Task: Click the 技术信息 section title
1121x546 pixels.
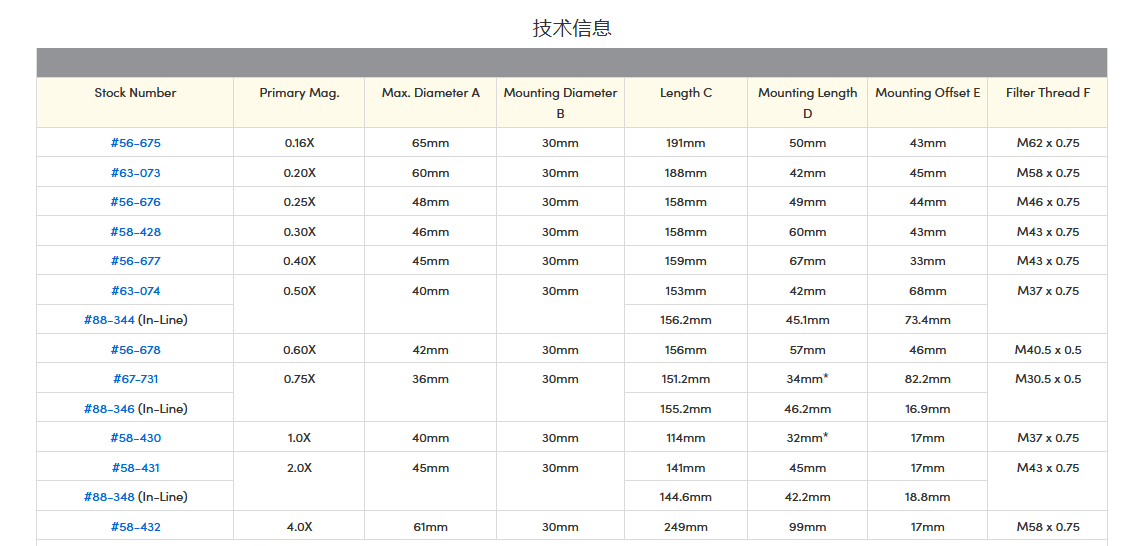Action: 572,28
